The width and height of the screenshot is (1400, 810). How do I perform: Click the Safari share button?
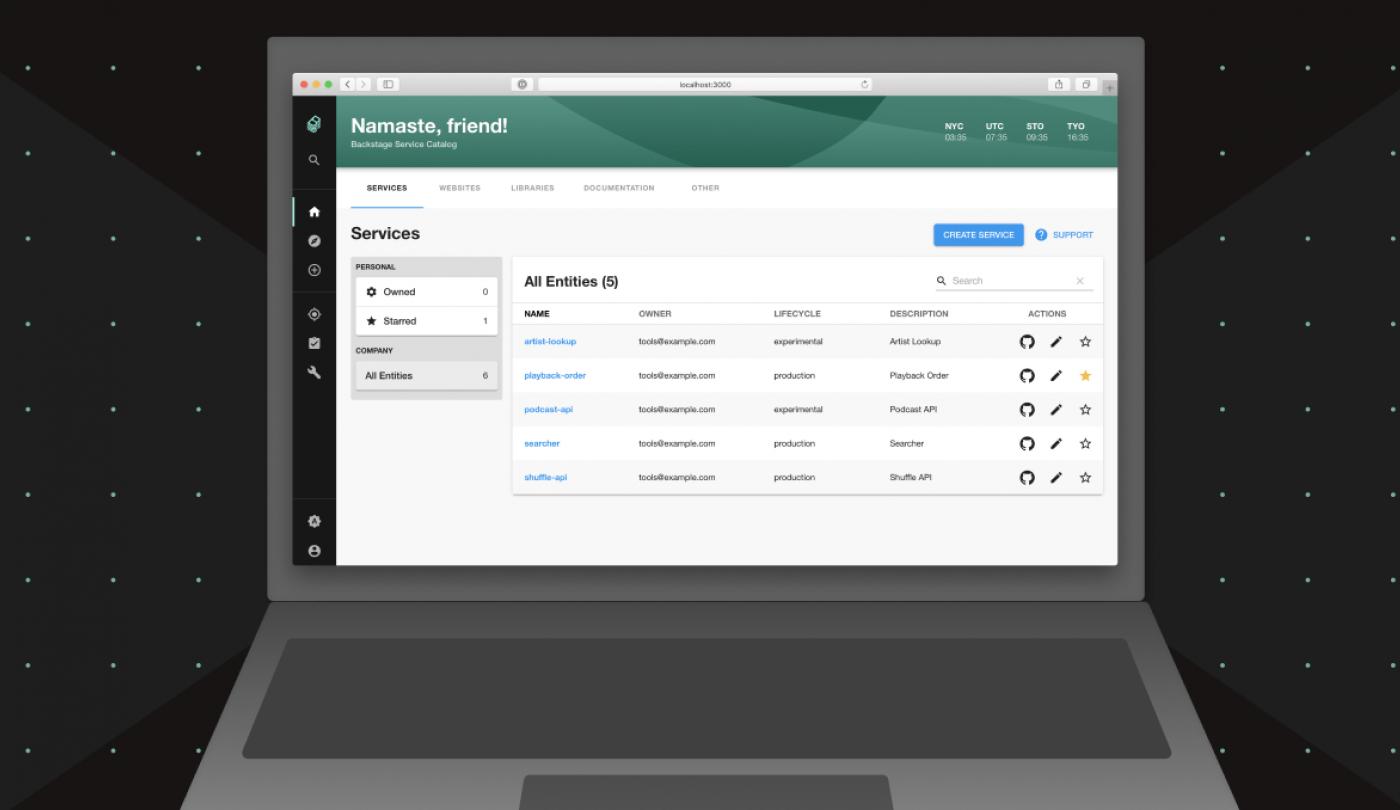pyautogui.click(x=1058, y=85)
